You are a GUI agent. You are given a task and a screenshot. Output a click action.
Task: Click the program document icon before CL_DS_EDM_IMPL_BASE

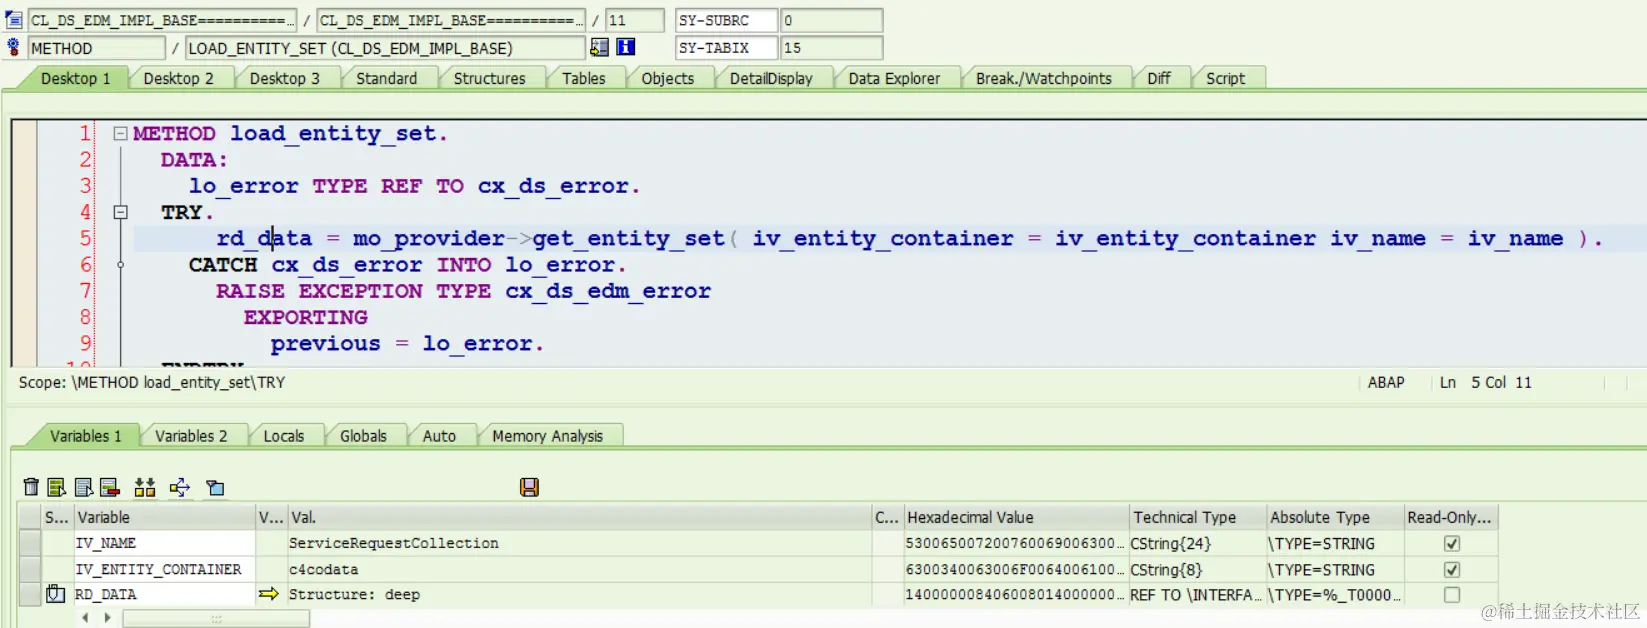click(x=14, y=20)
